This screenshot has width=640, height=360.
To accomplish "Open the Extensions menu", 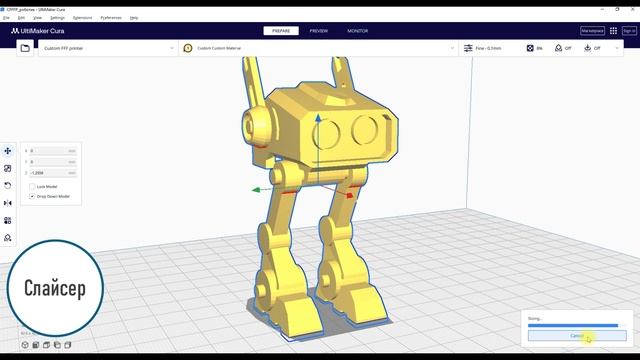I will tap(82, 18).
